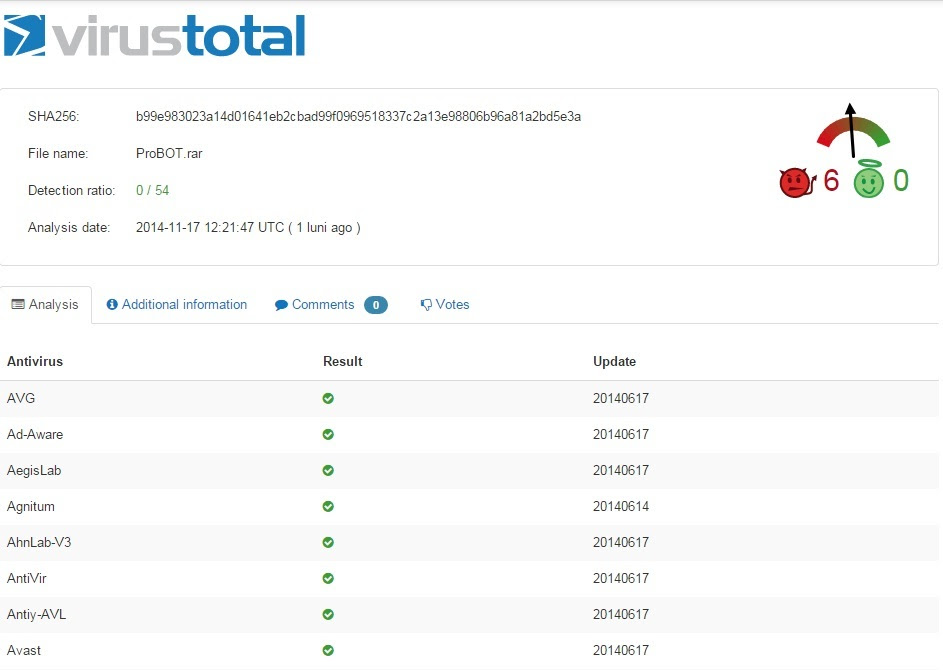Click the file name ProBOT.rar

[x=169, y=153]
